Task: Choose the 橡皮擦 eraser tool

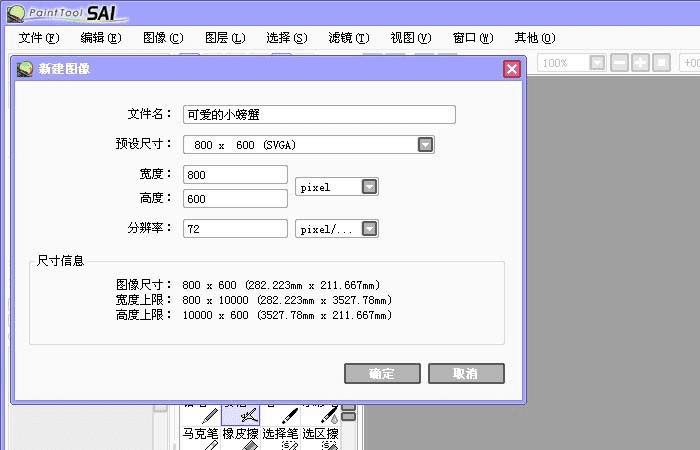Action: (240, 438)
